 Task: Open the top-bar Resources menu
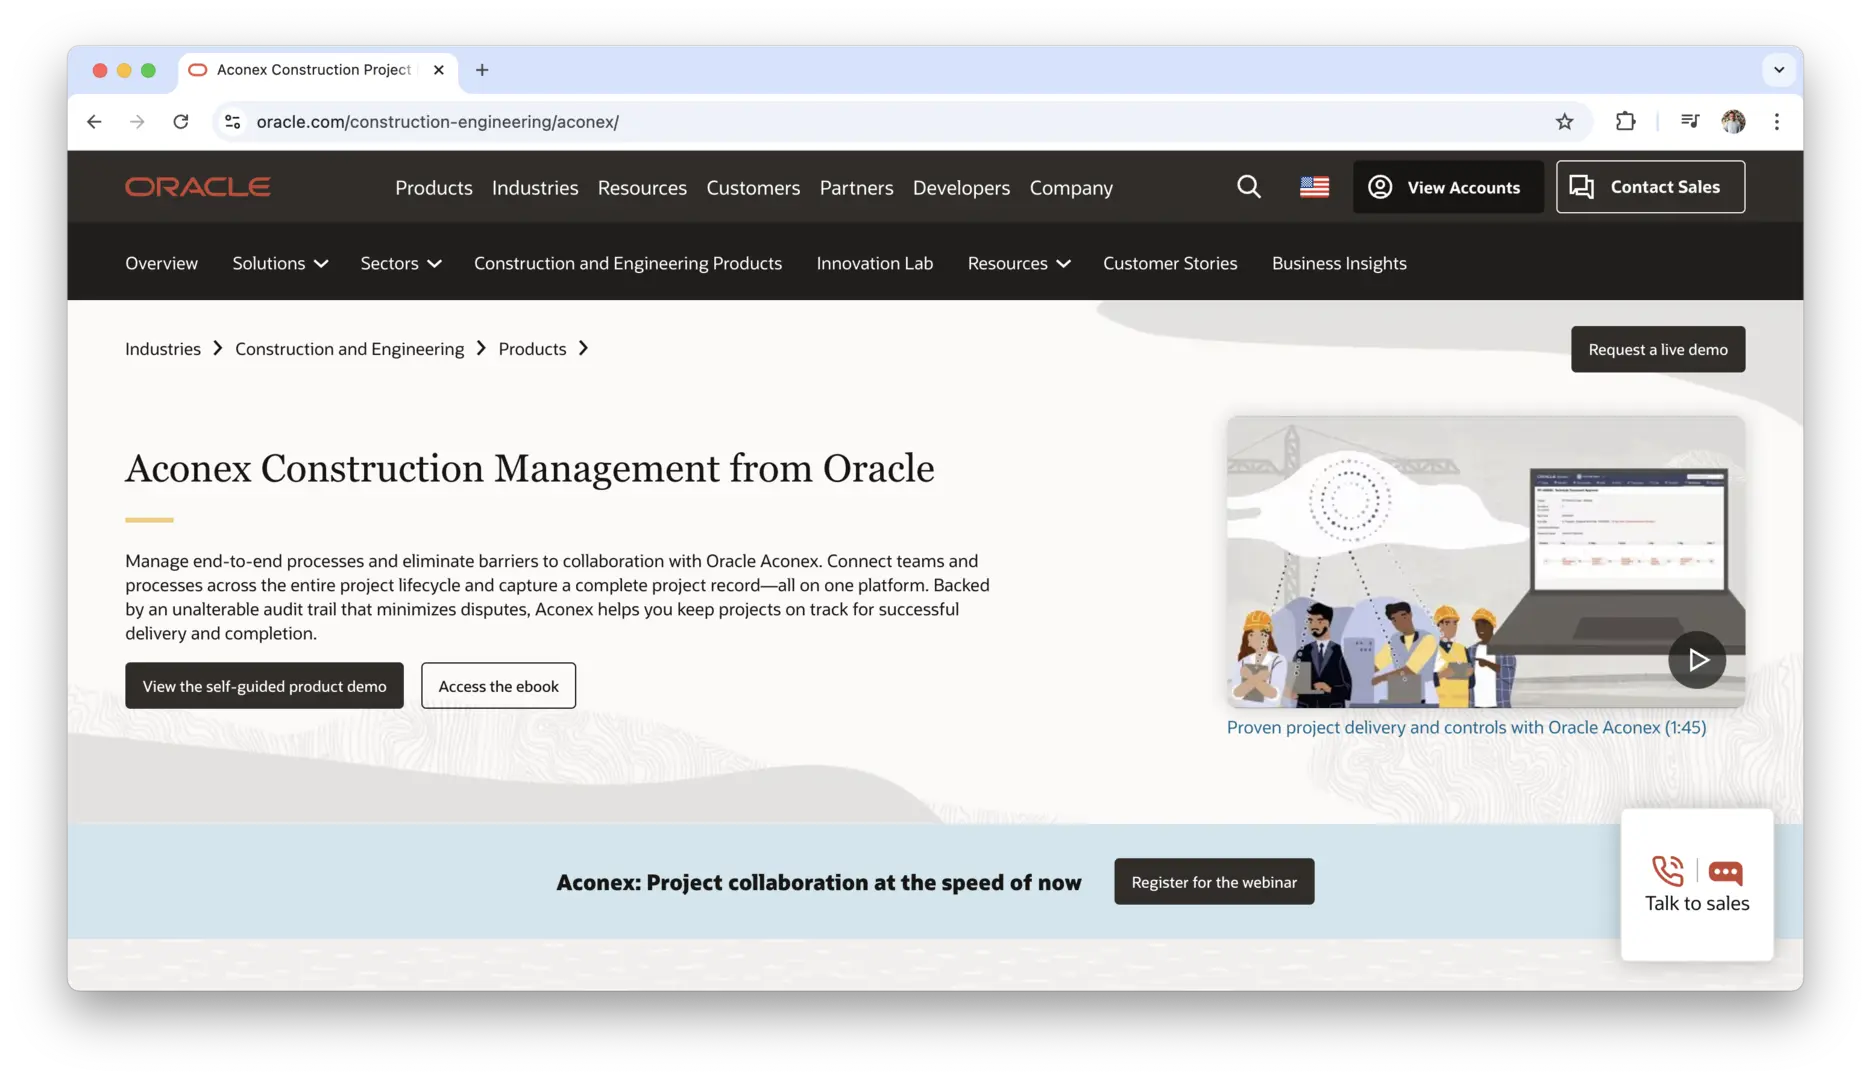coord(642,188)
